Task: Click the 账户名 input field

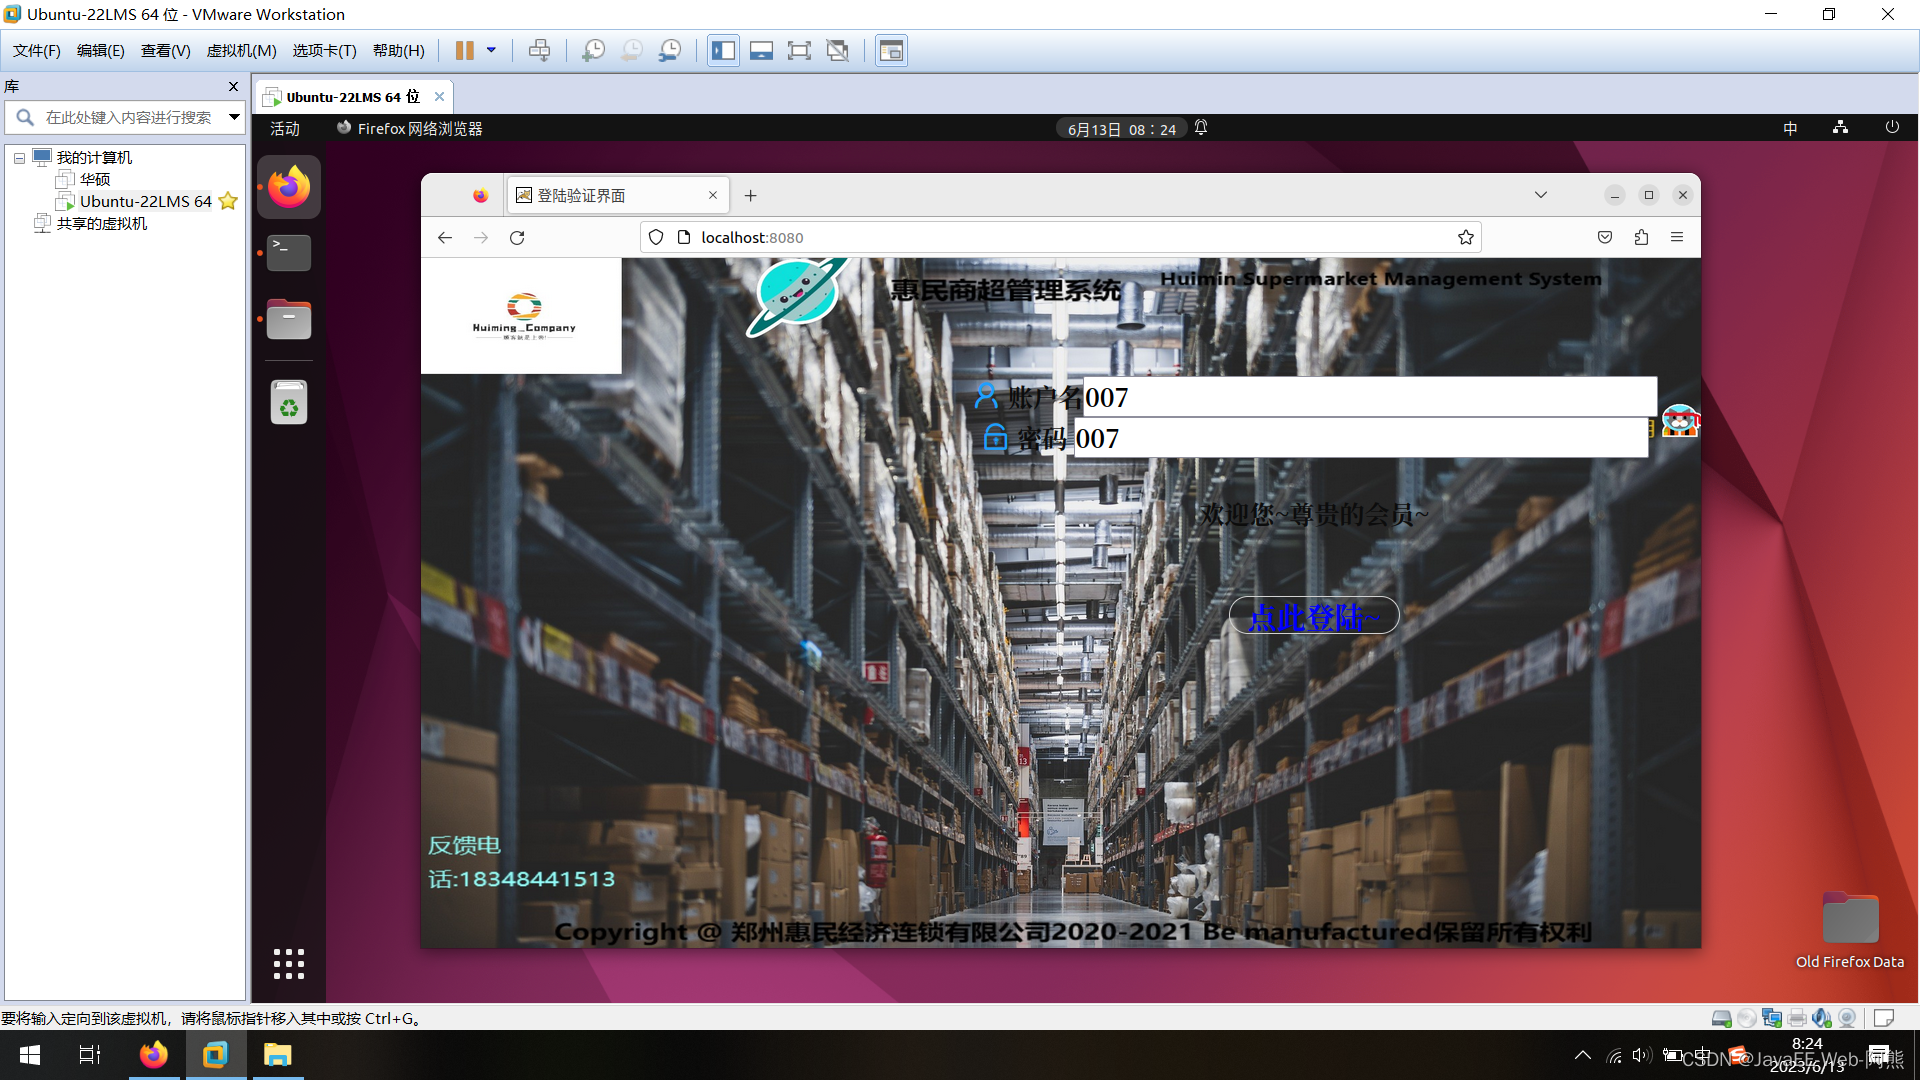Action: [x=1370, y=397]
